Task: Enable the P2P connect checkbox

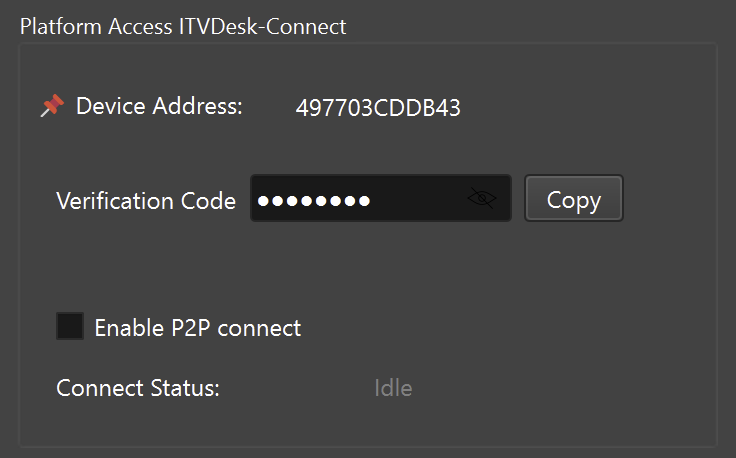Action: pyautogui.click(x=70, y=327)
